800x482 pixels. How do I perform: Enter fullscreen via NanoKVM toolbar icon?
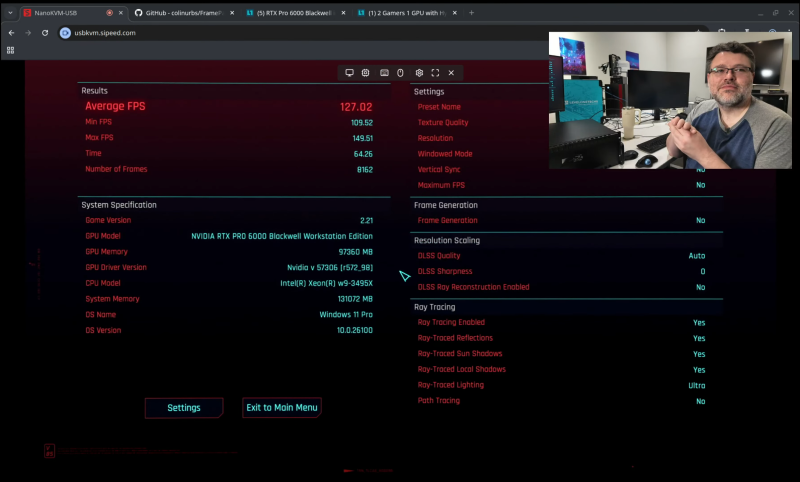coord(435,73)
